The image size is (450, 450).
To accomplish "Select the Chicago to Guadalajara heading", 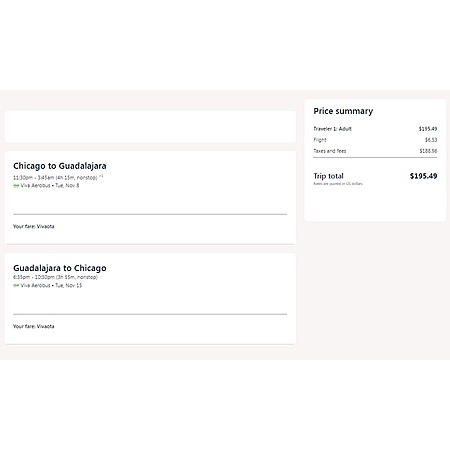I will 60,166.
